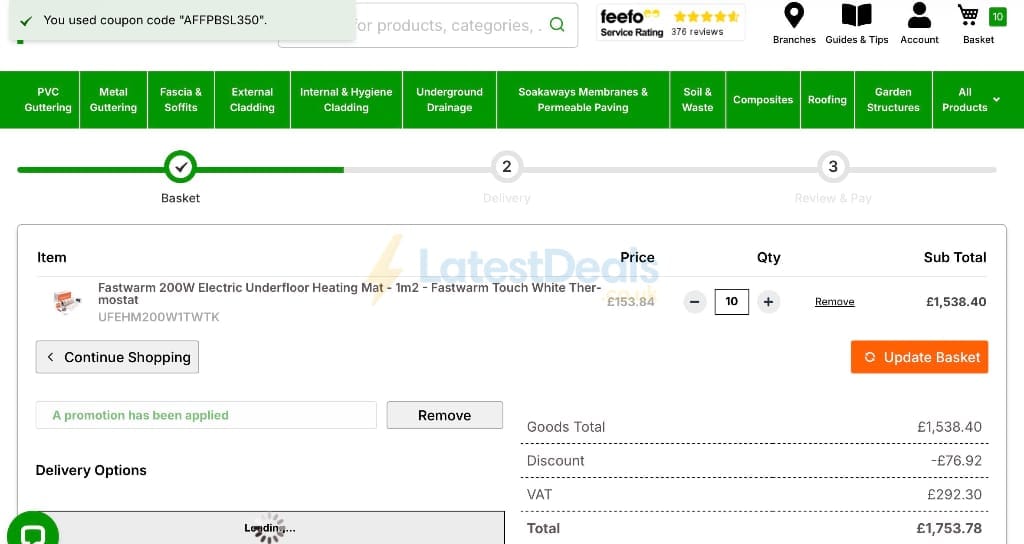Viewport: 1024px width, 544px height.
Task: Open Guides & Tips book icon
Action: (856, 16)
